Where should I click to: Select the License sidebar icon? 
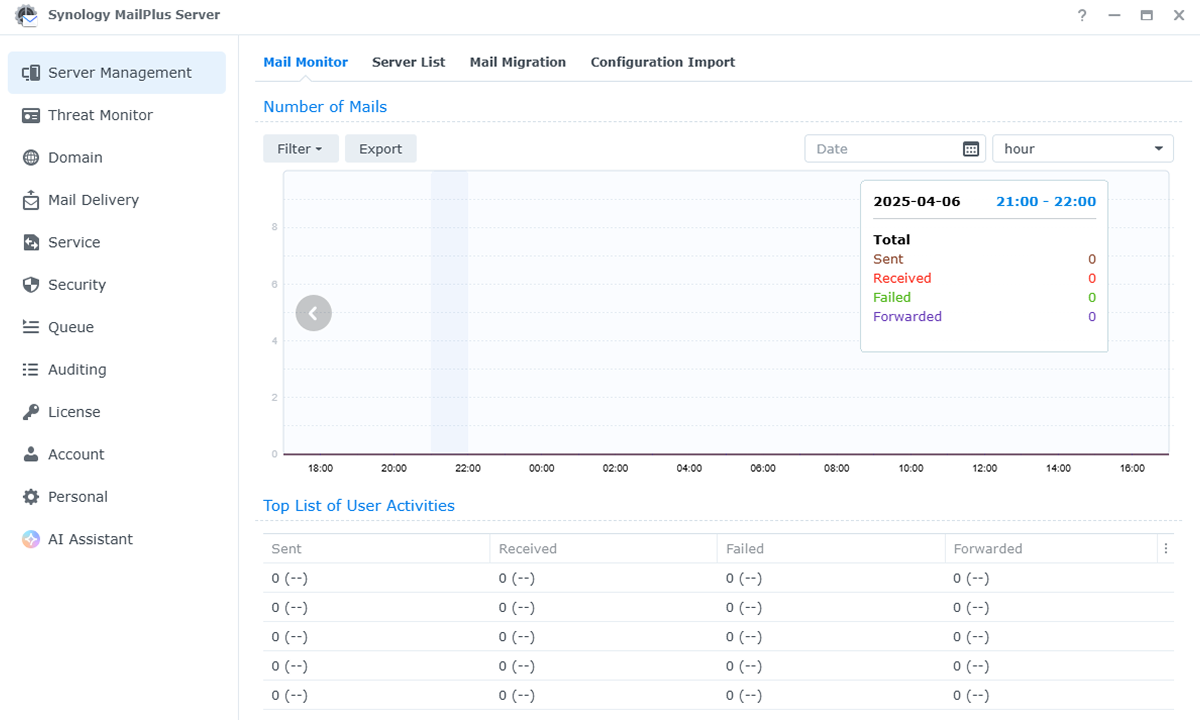tap(75, 411)
